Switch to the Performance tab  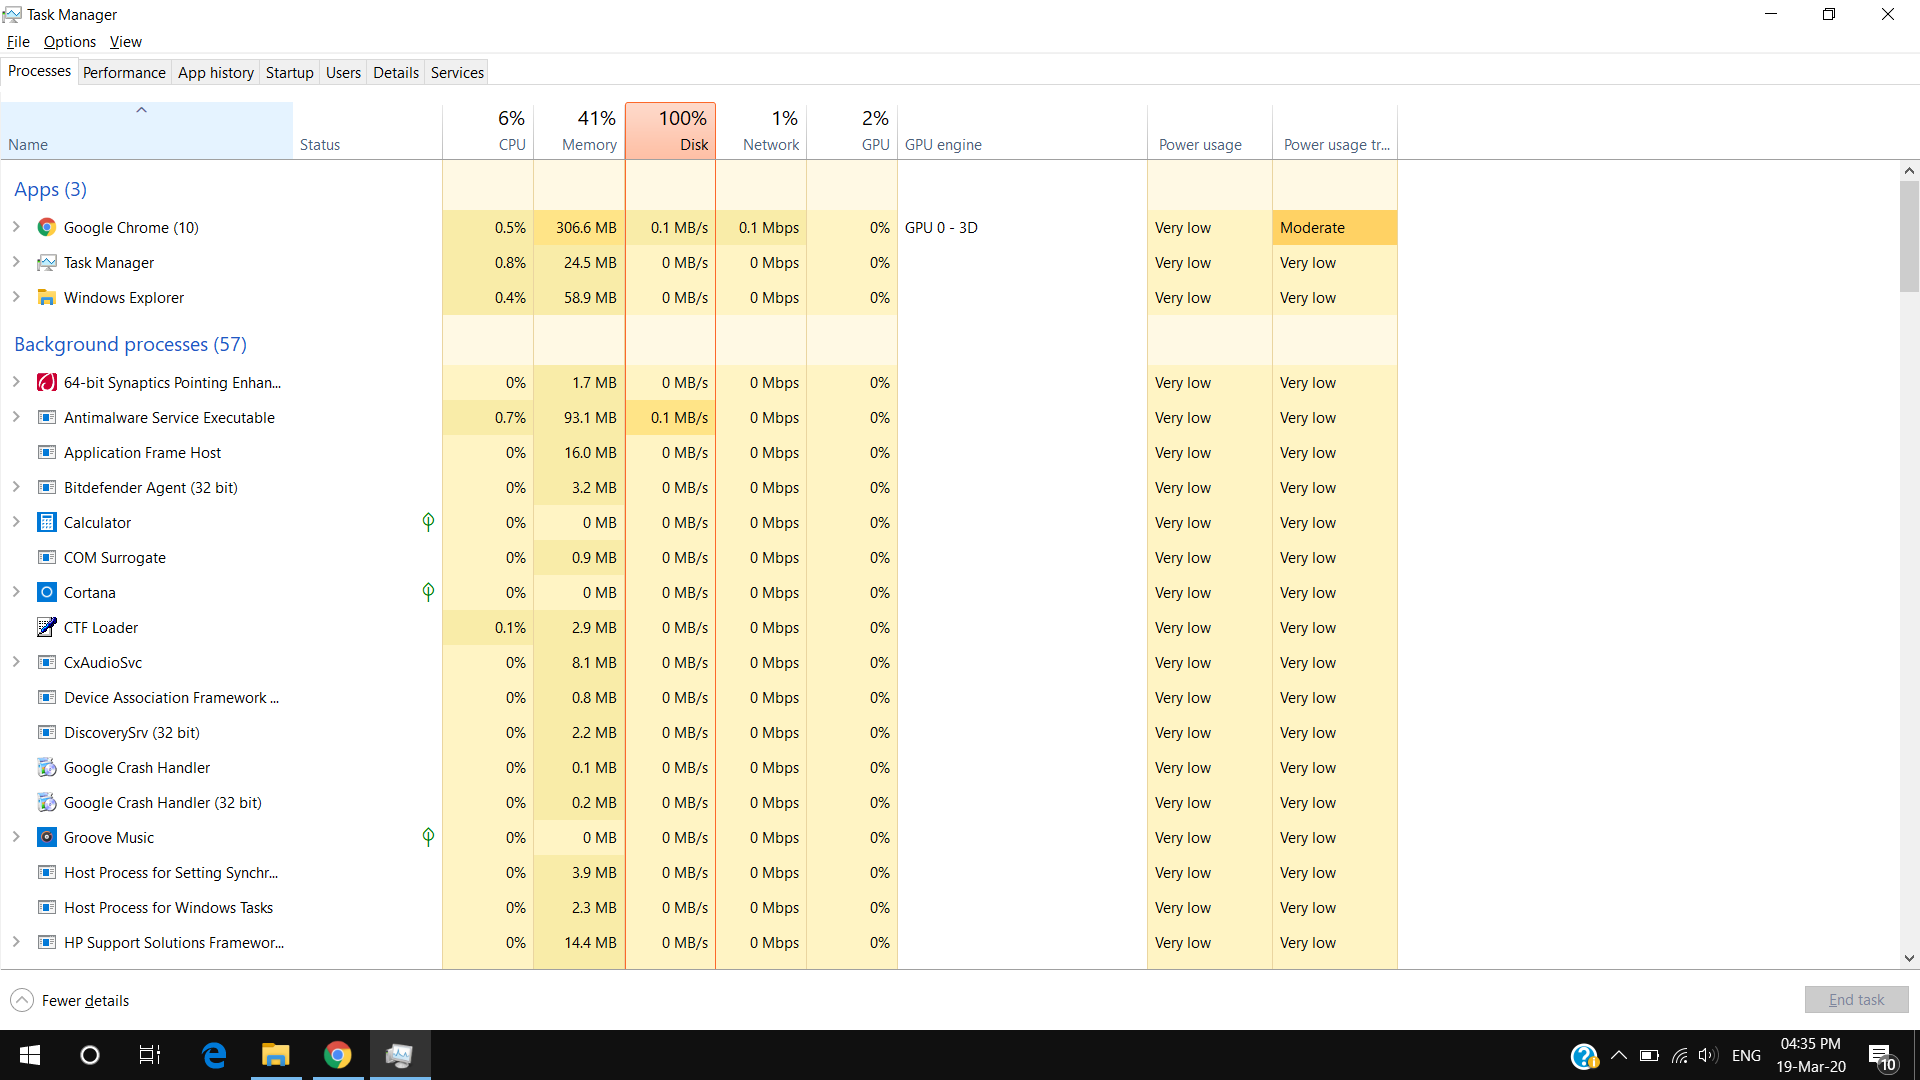coord(124,72)
